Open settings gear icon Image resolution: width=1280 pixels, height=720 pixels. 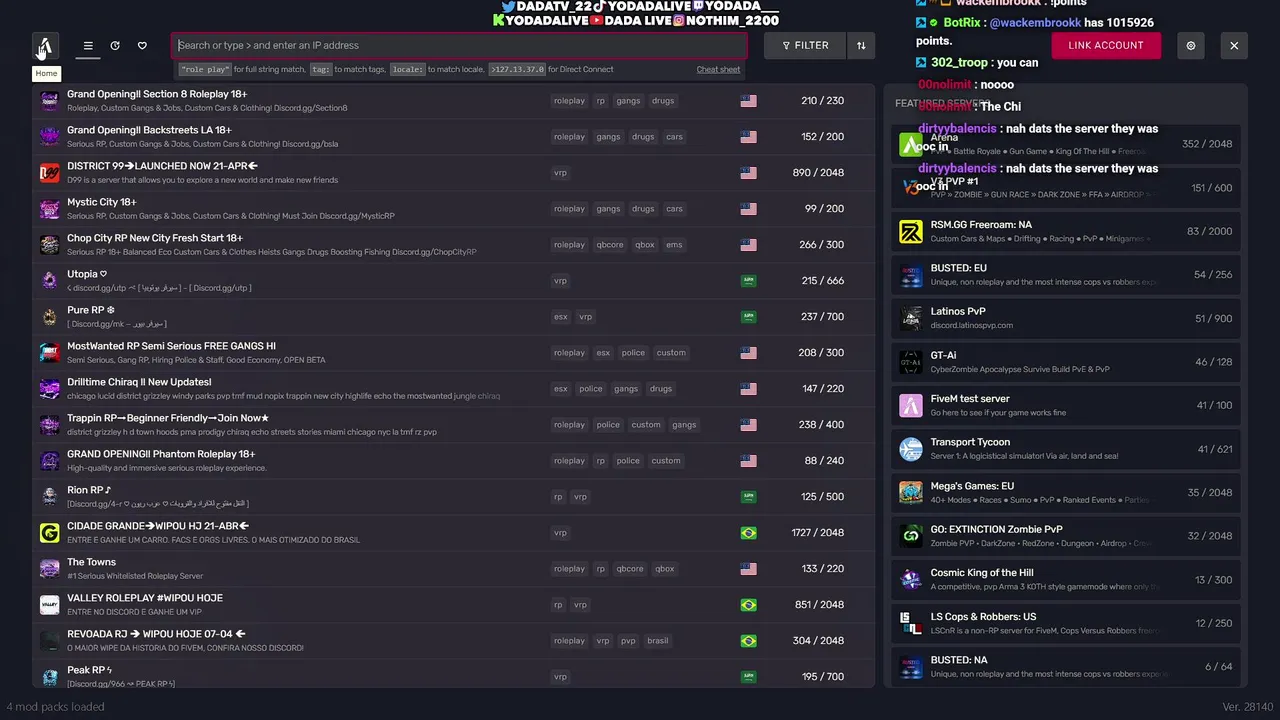click(x=1190, y=46)
